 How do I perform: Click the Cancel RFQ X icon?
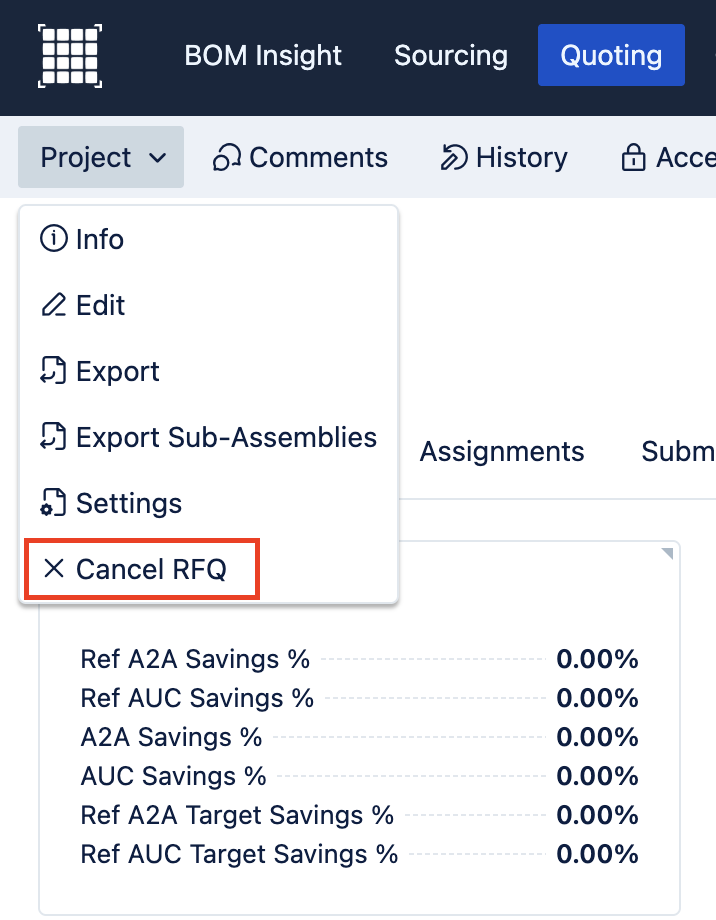pyautogui.click(x=54, y=569)
